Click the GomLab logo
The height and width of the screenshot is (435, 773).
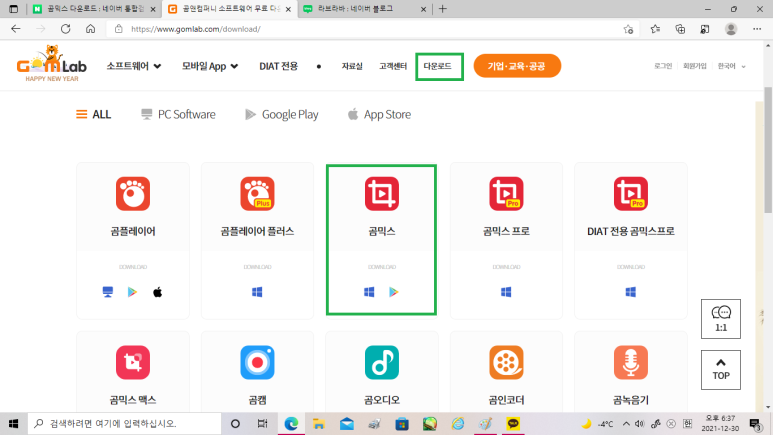[x=52, y=64]
